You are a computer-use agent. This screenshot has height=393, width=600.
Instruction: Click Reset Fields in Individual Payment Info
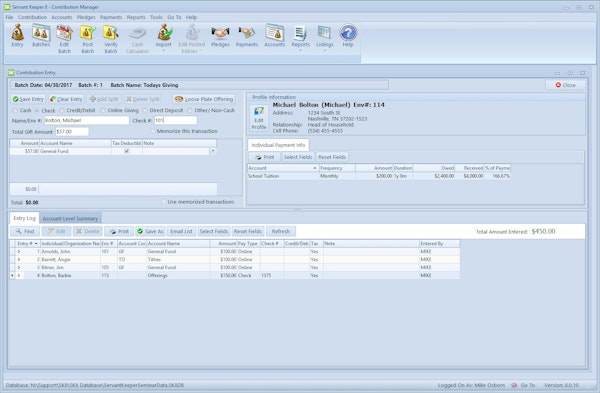pos(332,157)
